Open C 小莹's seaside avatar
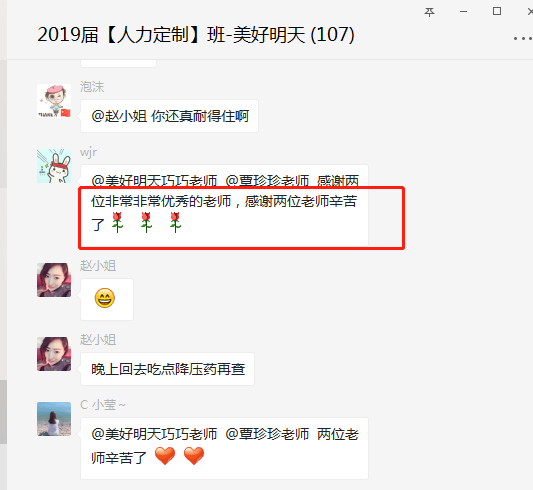This screenshot has width=533, height=490. (54, 419)
